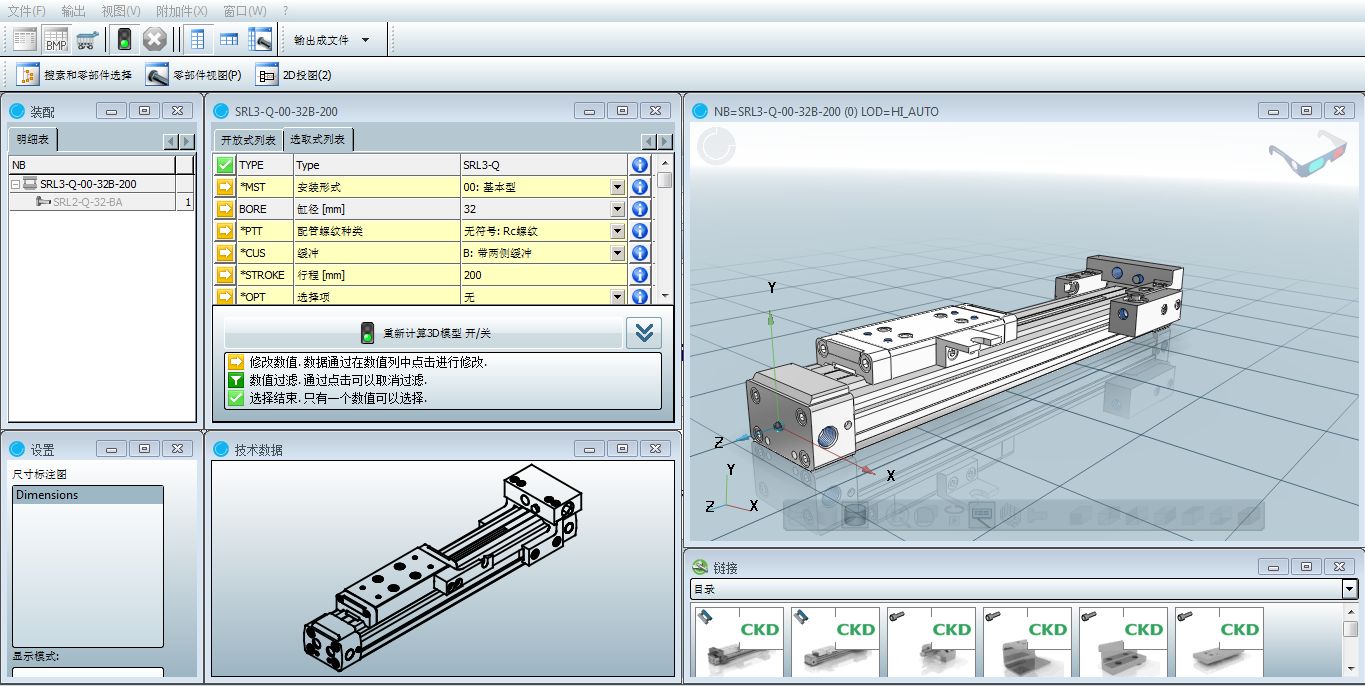
Task: Switch to the 开放式列表 tab
Action: [x=248, y=140]
